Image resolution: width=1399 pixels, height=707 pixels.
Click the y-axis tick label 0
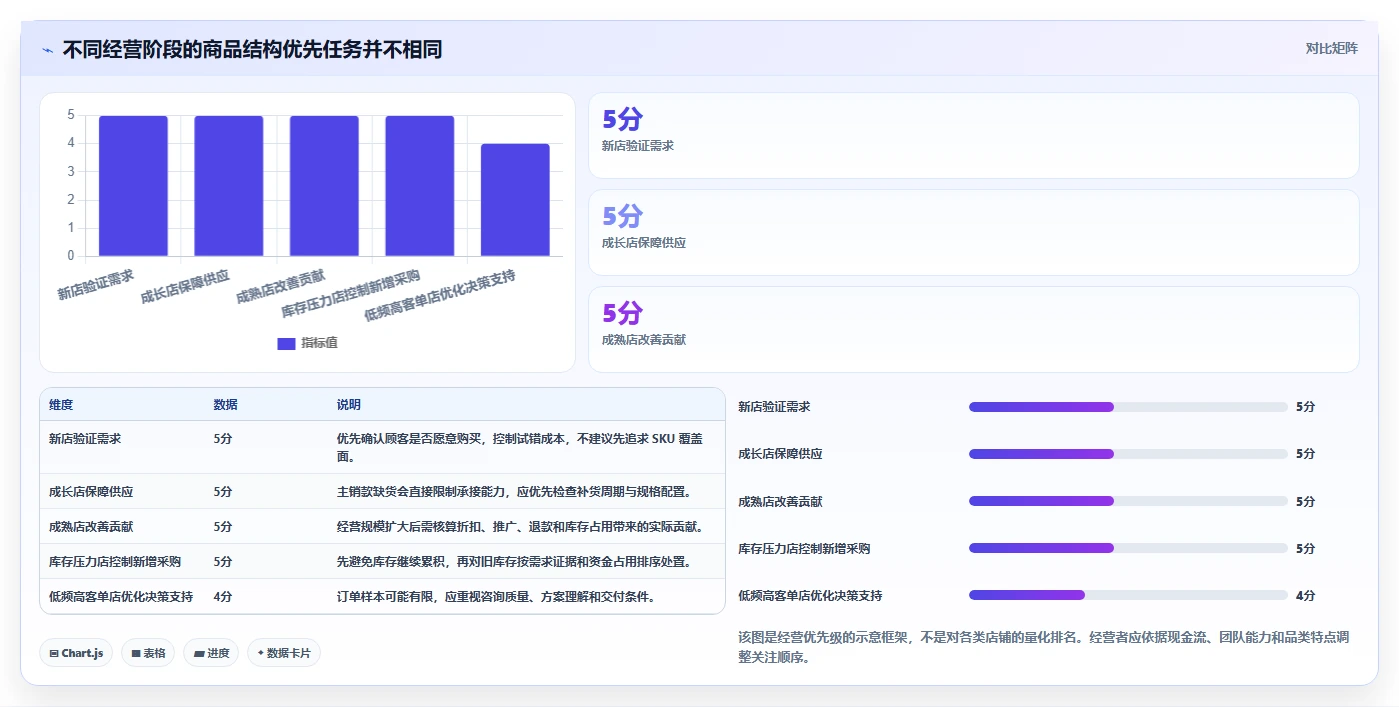tap(71, 256)
